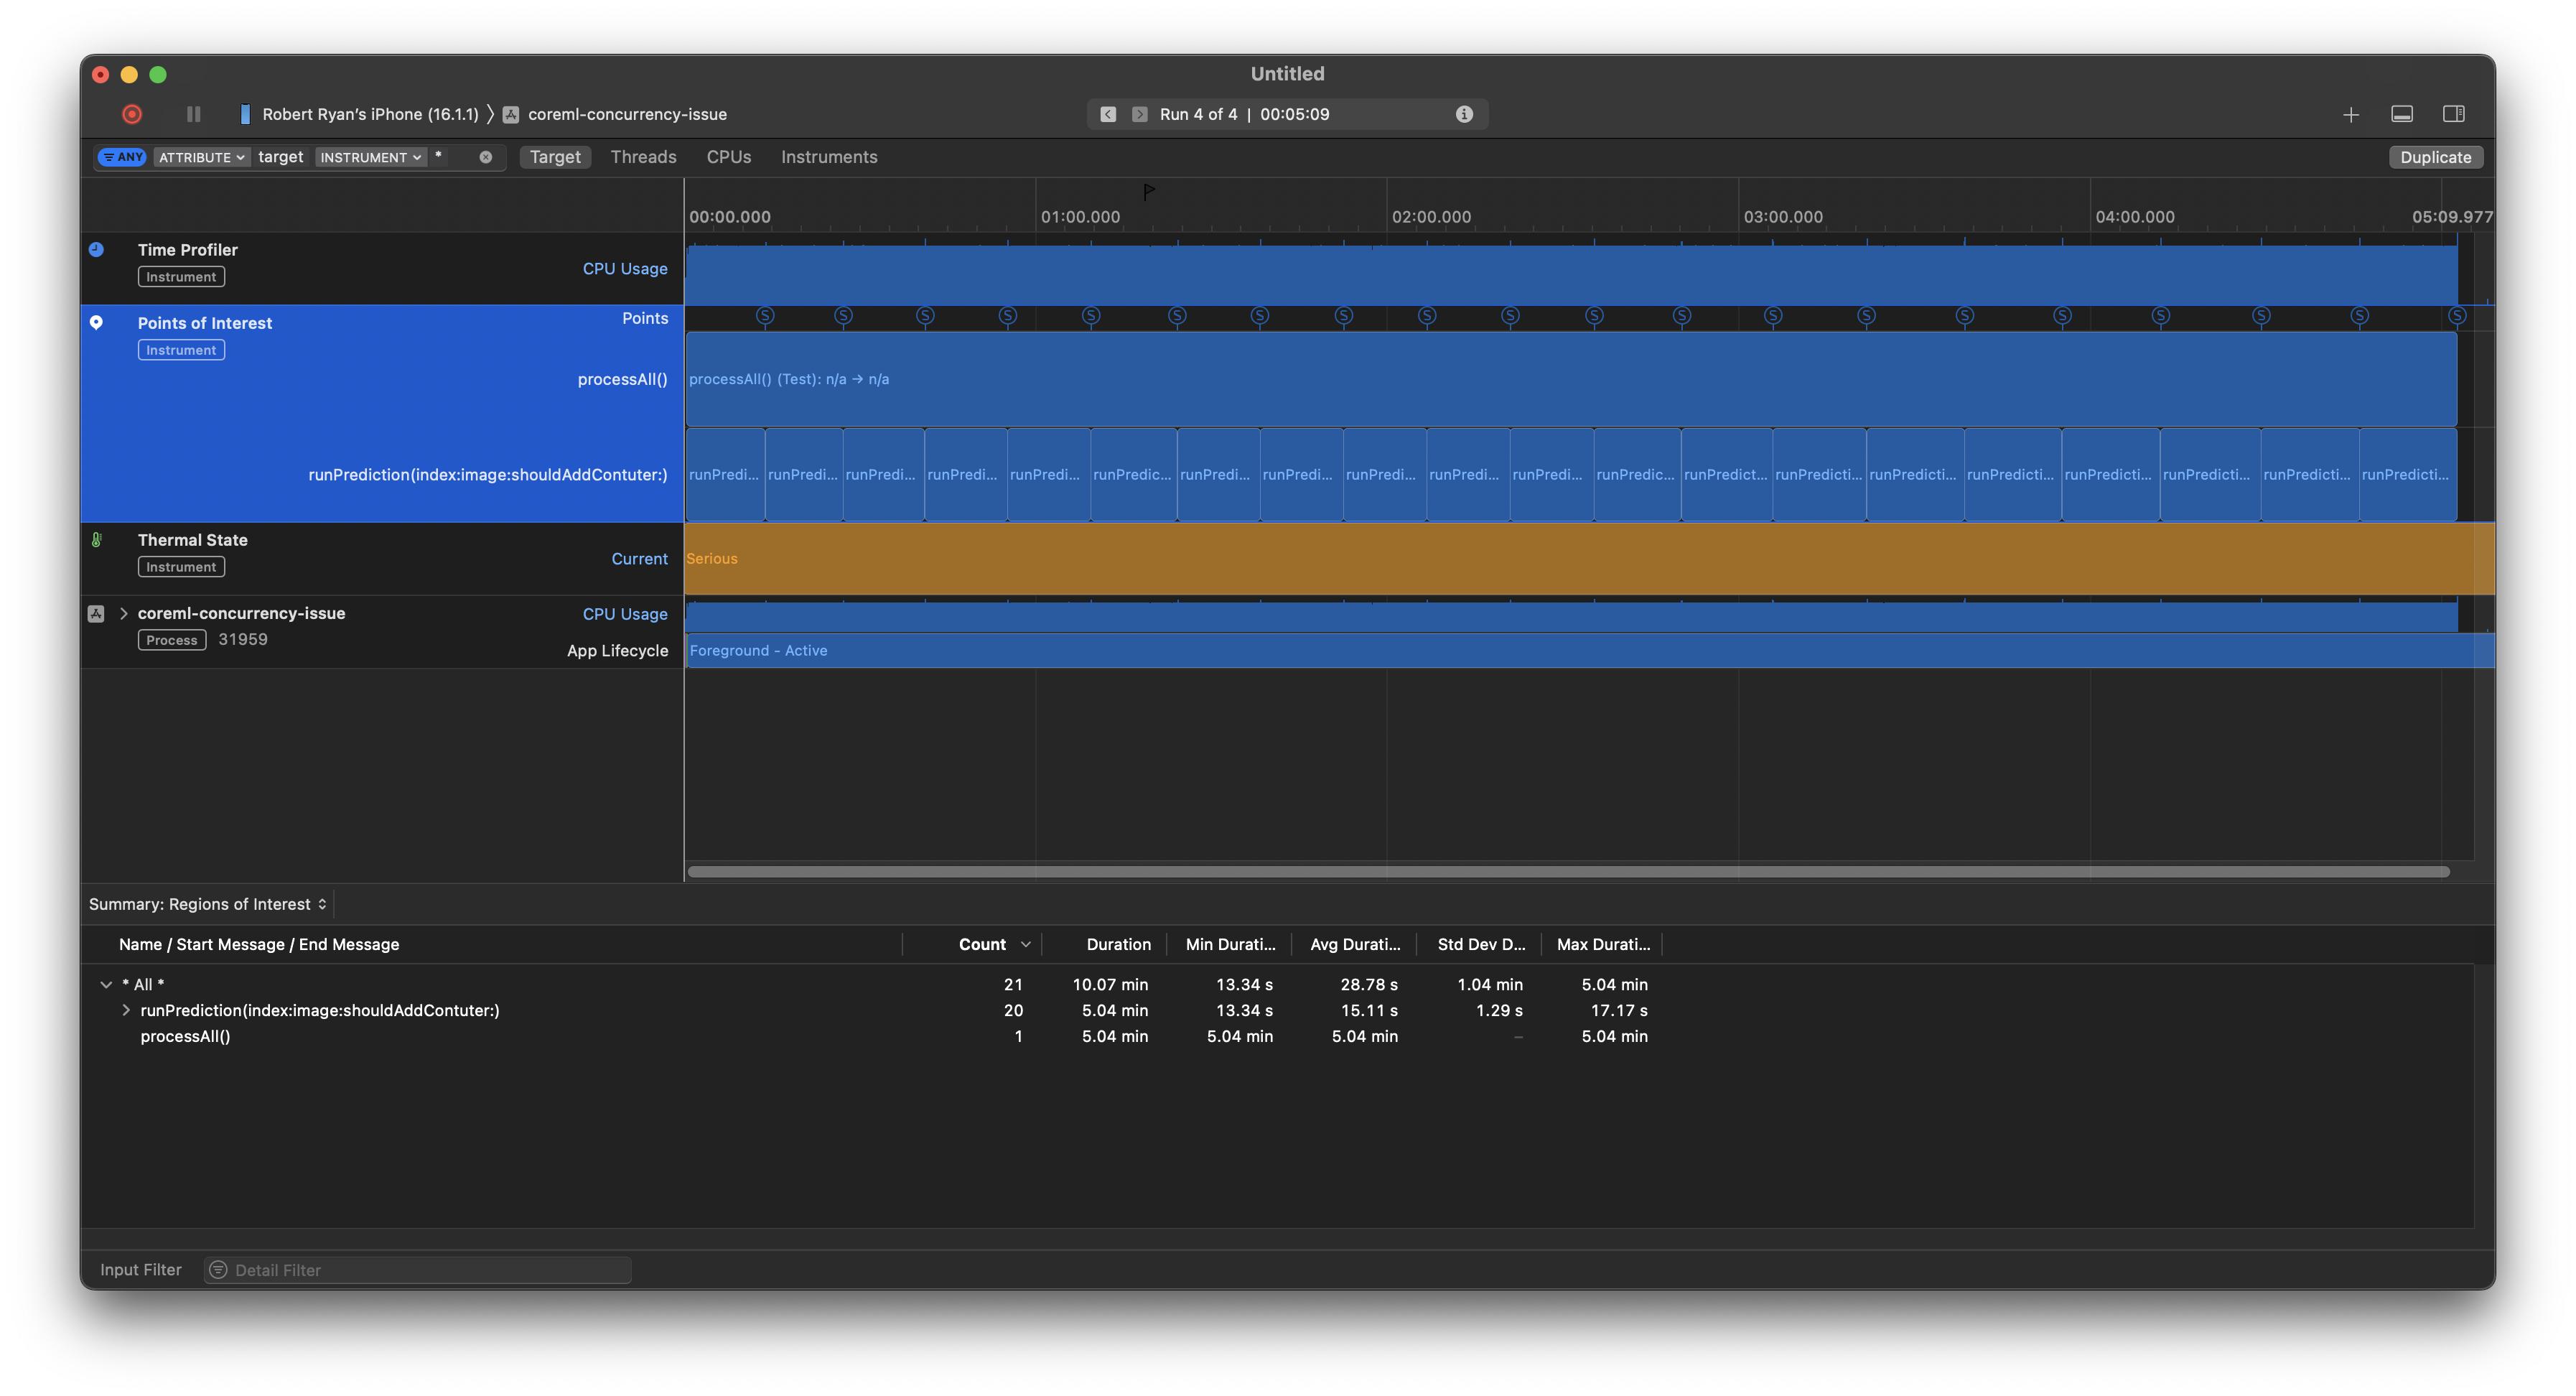Toggle the coreml-concurrency-issue expand arrow
This screenshot has width=2576, height=1396.
tap(121, 612)
